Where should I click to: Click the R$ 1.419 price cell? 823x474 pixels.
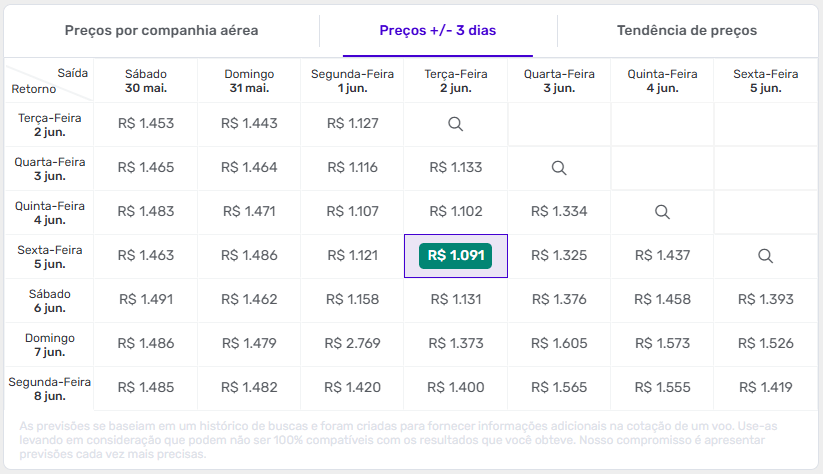(765, 387)
